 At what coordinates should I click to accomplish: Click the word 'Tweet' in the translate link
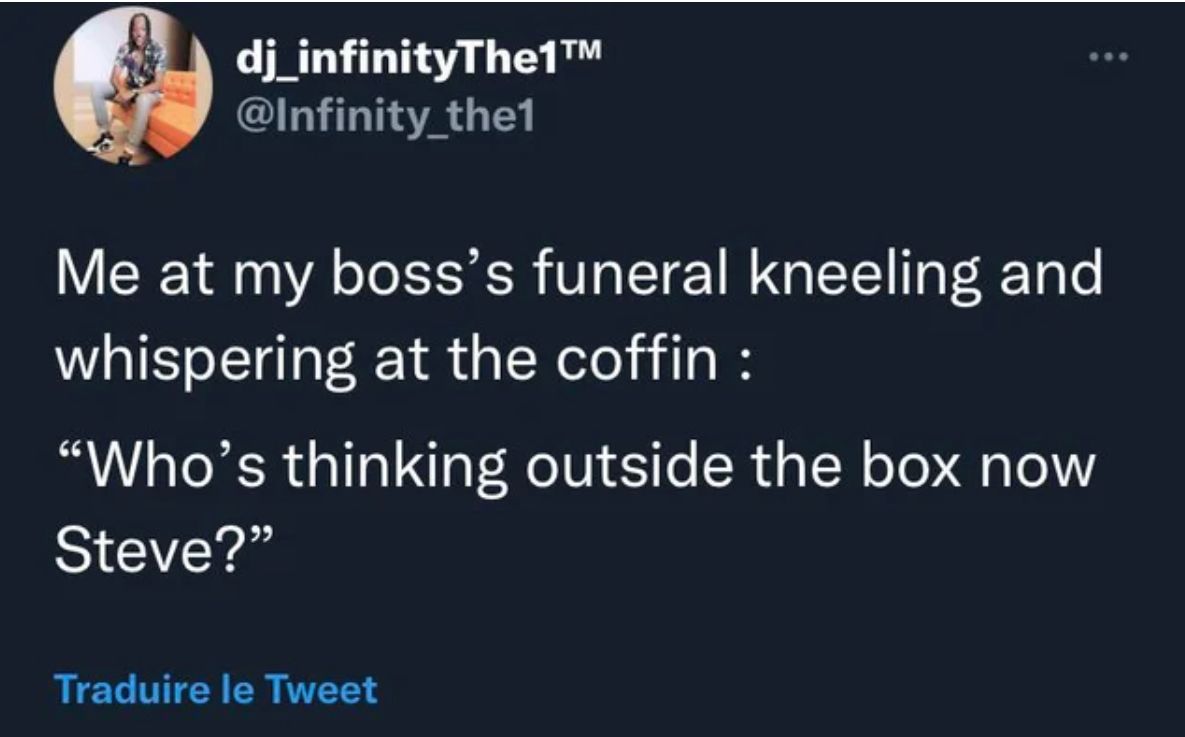coord(333,690)
